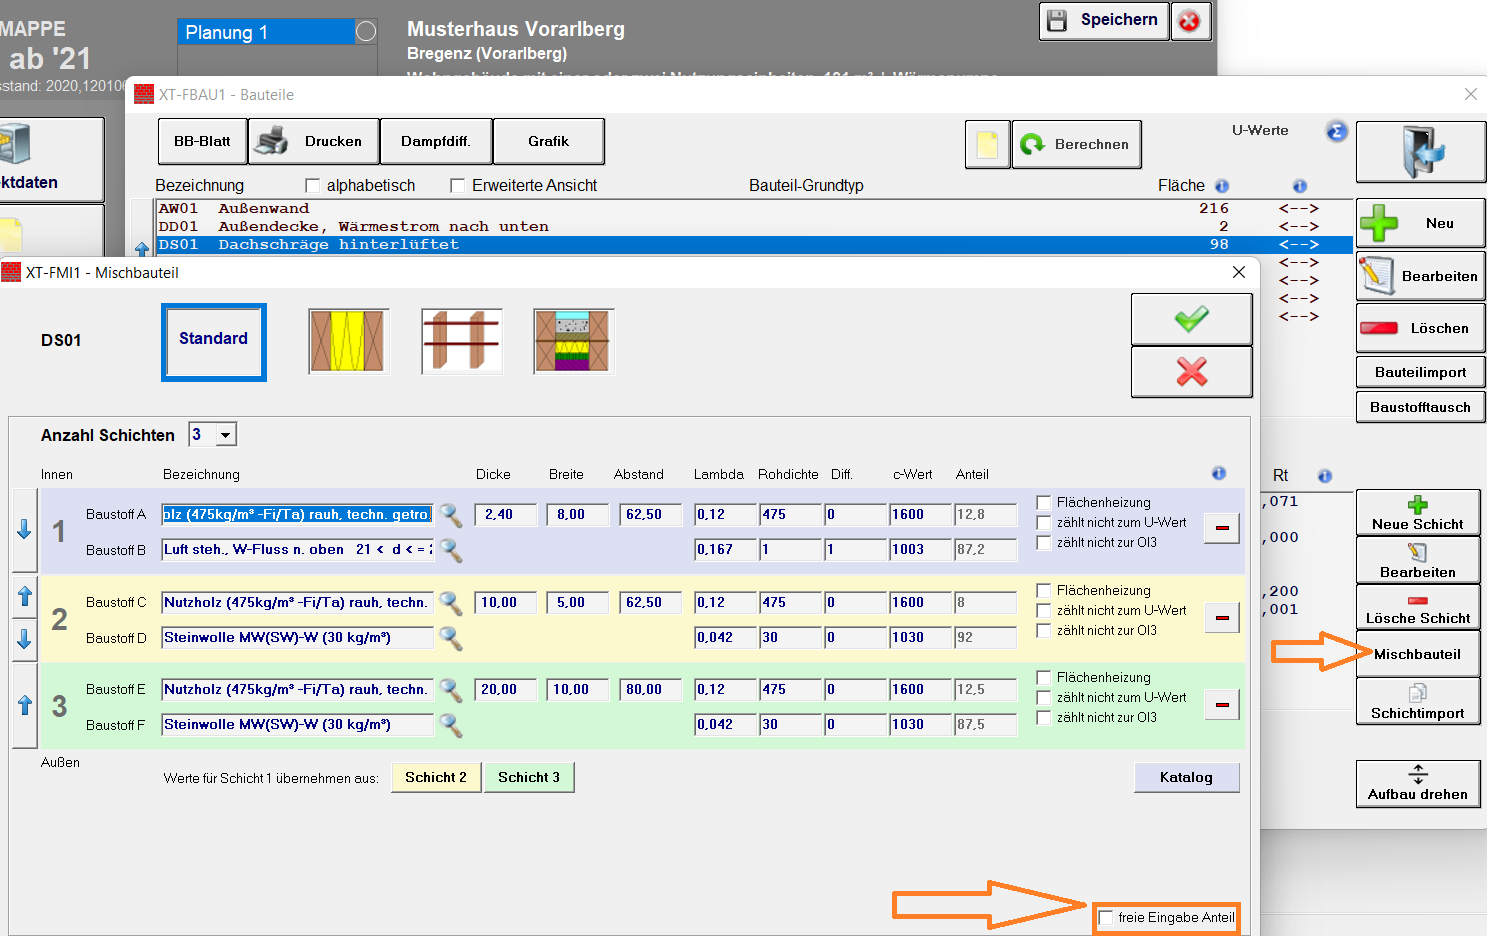
Task: Open the yellow note icon beside Berechnen
Action: click(987, 144)
